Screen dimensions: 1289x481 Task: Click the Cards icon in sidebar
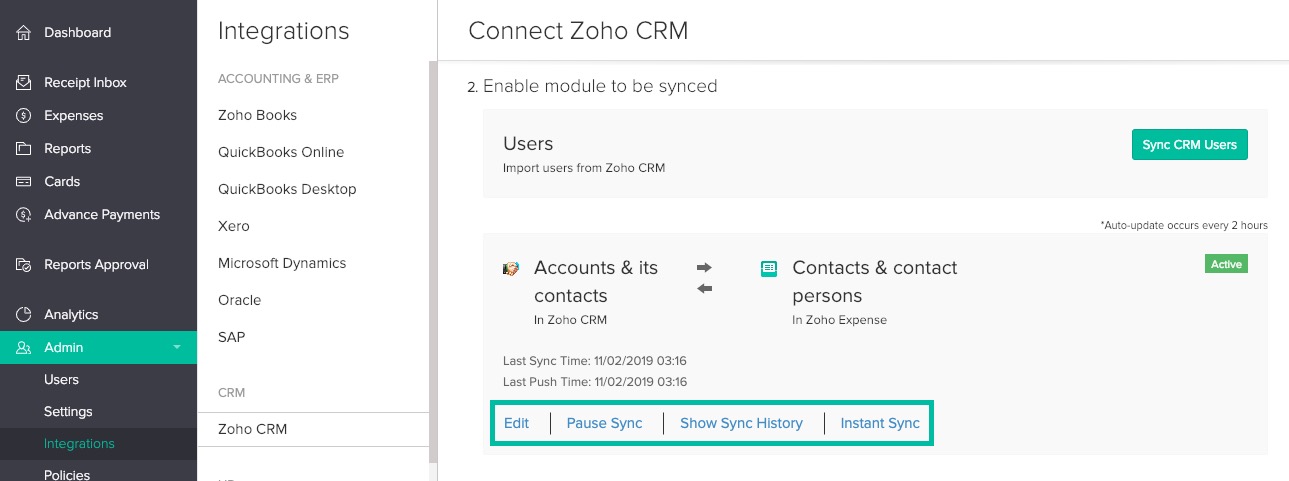point(24,182)
